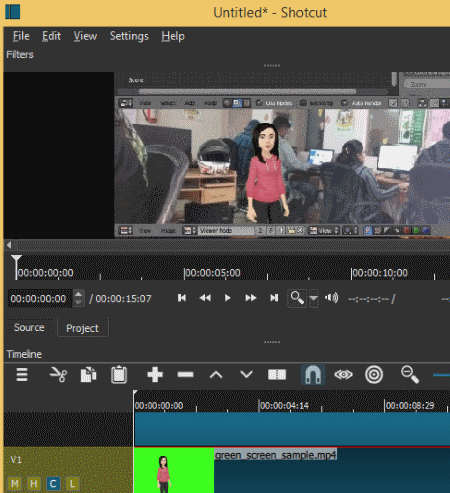This screenshot has height=493, width=450.
Task: Click the Filters panel title
Action: (20, 54)
